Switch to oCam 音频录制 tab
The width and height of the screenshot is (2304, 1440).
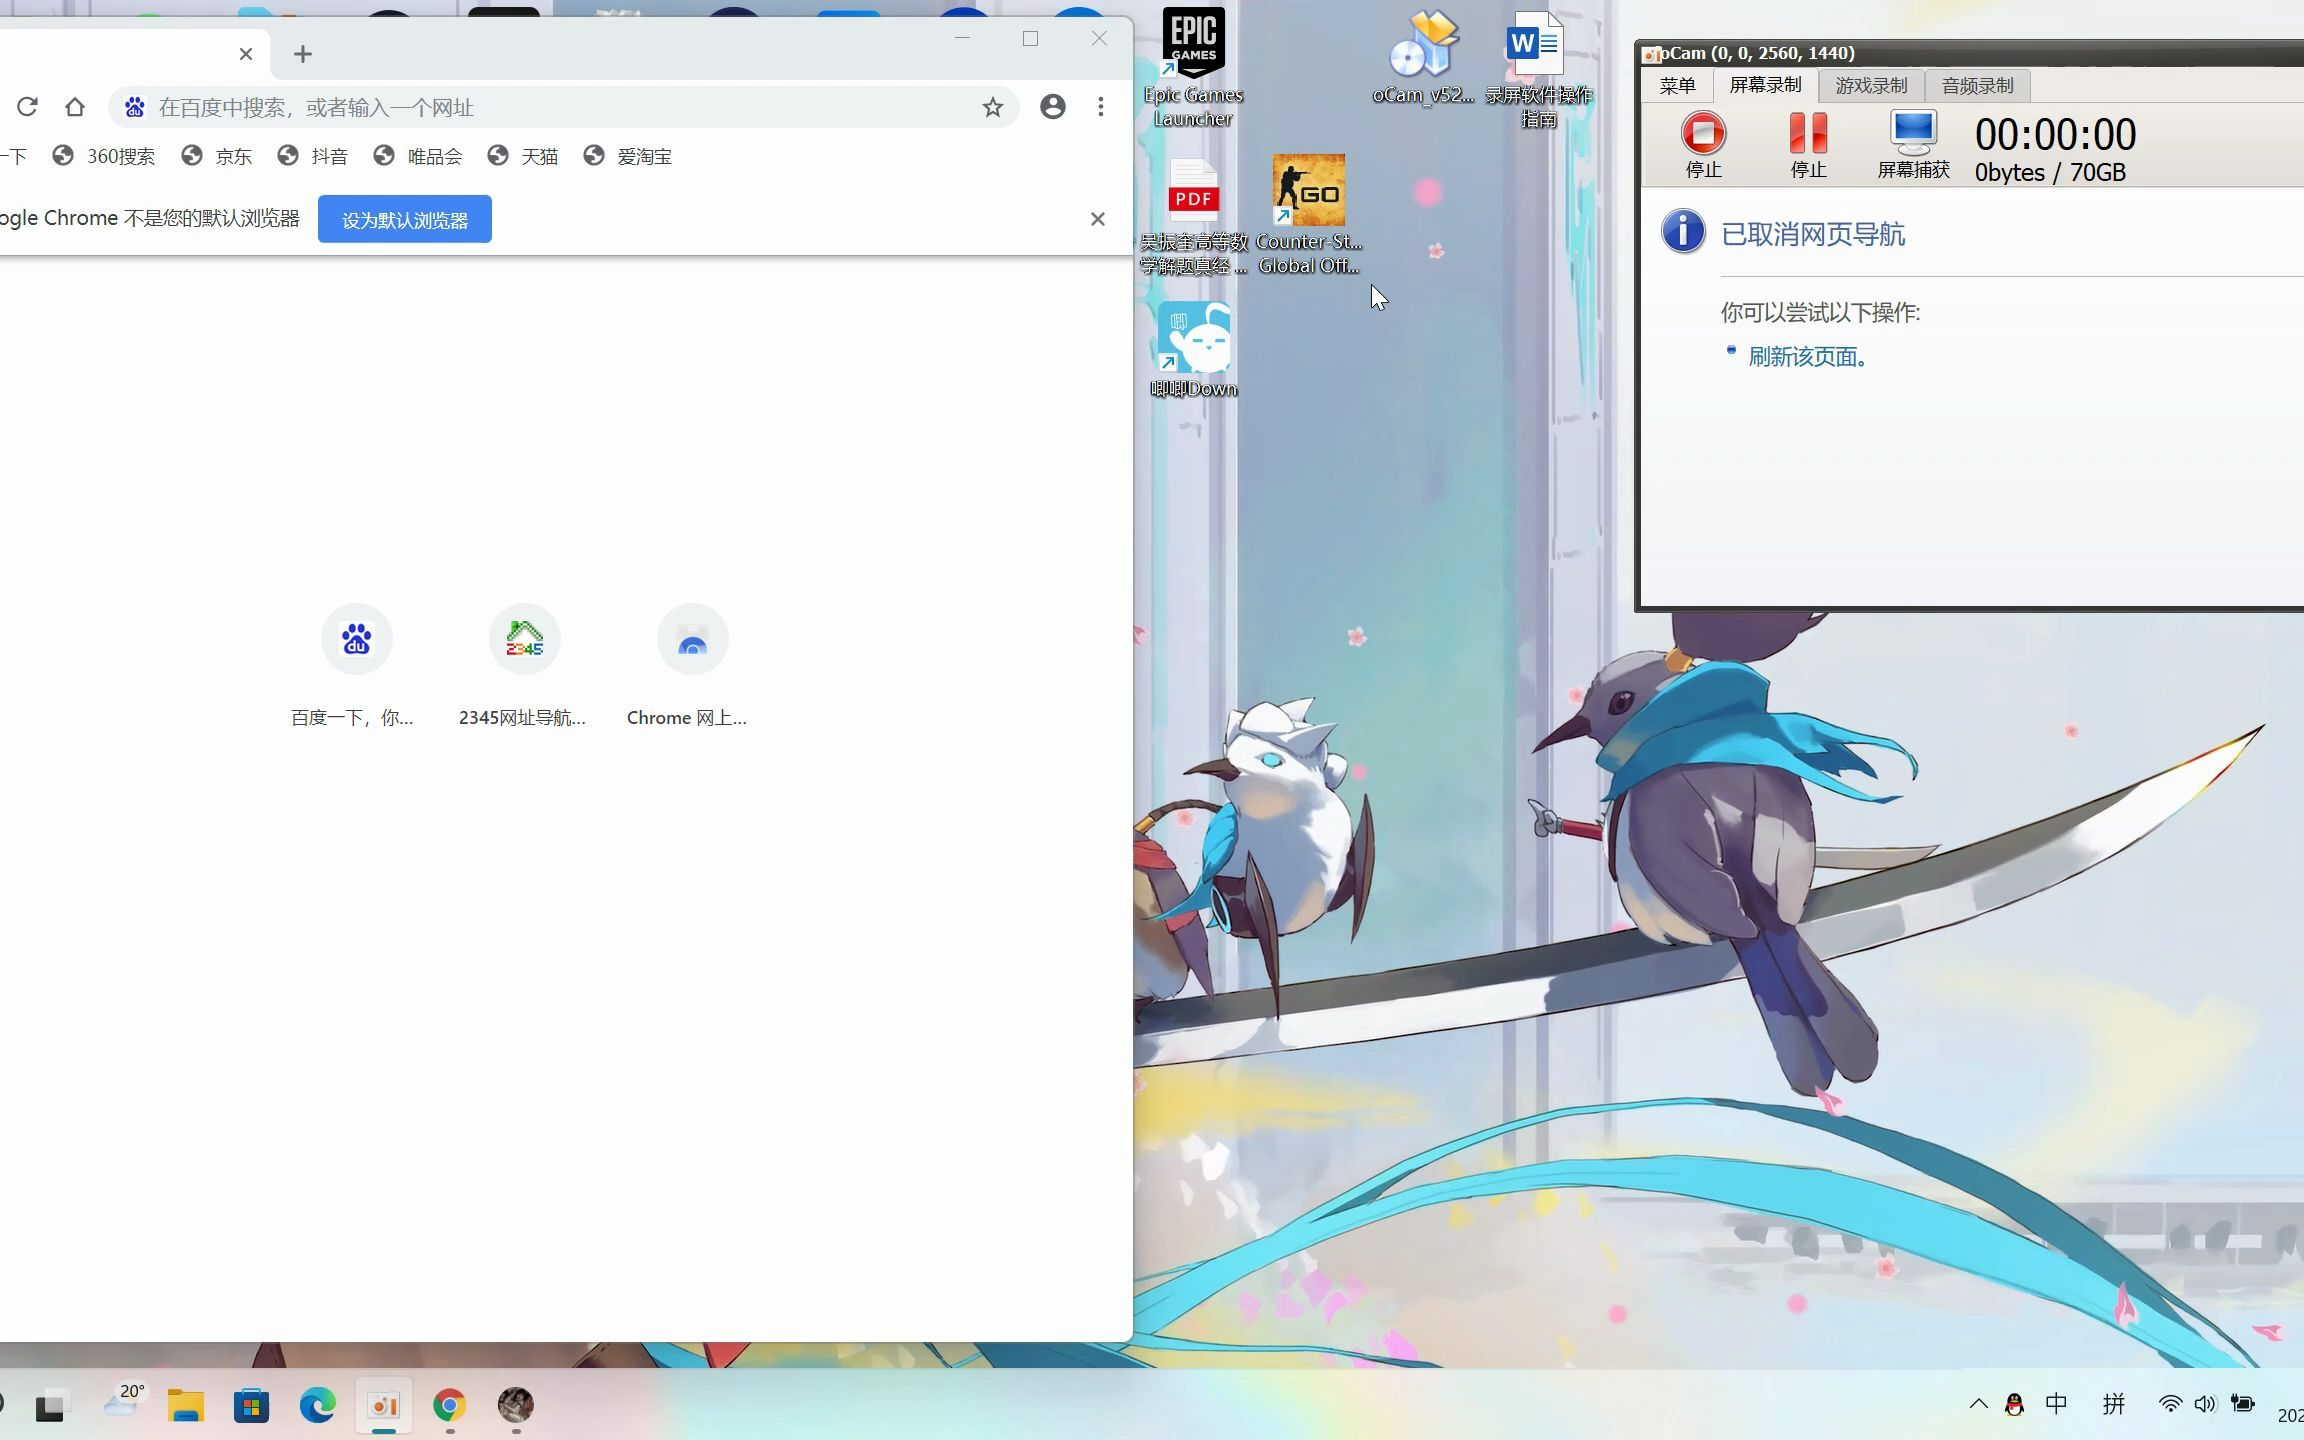1977,86
